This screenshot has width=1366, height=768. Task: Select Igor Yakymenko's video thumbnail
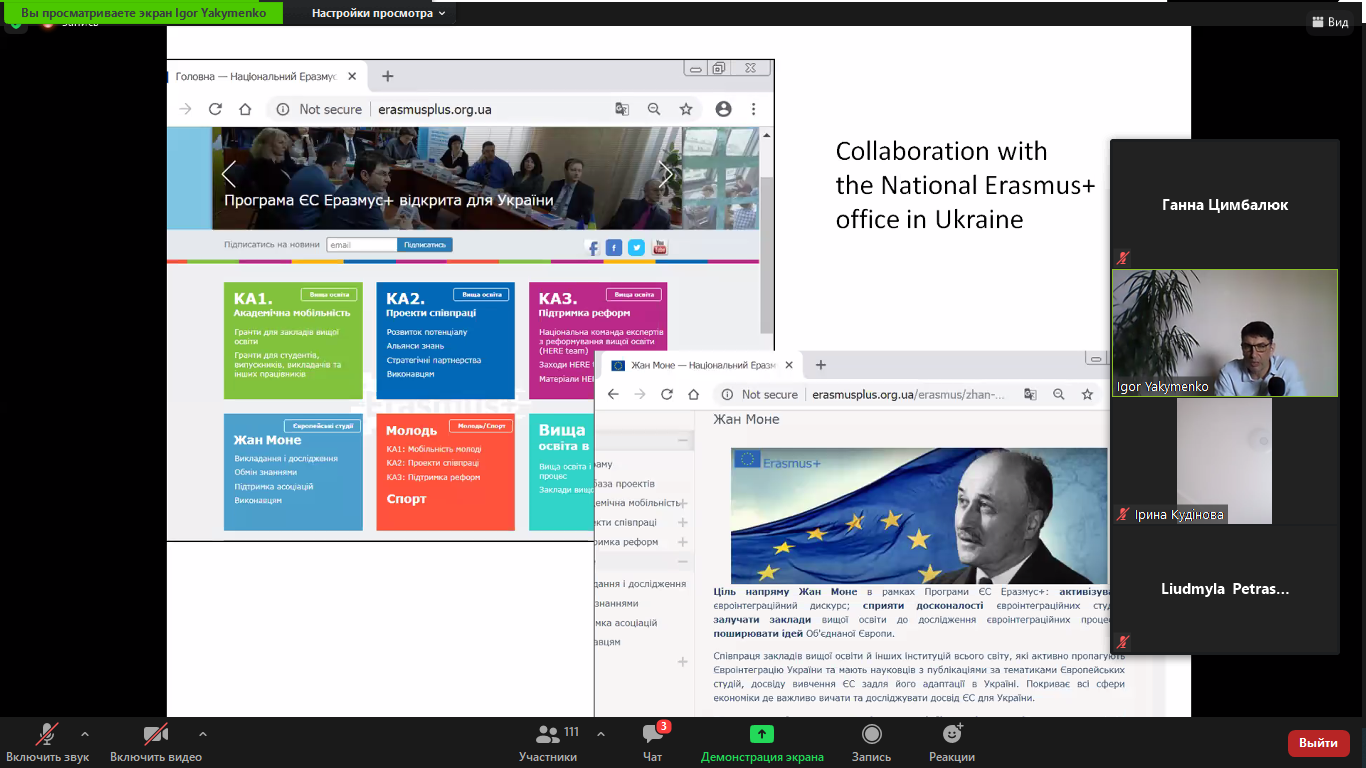click(1224, 333)
